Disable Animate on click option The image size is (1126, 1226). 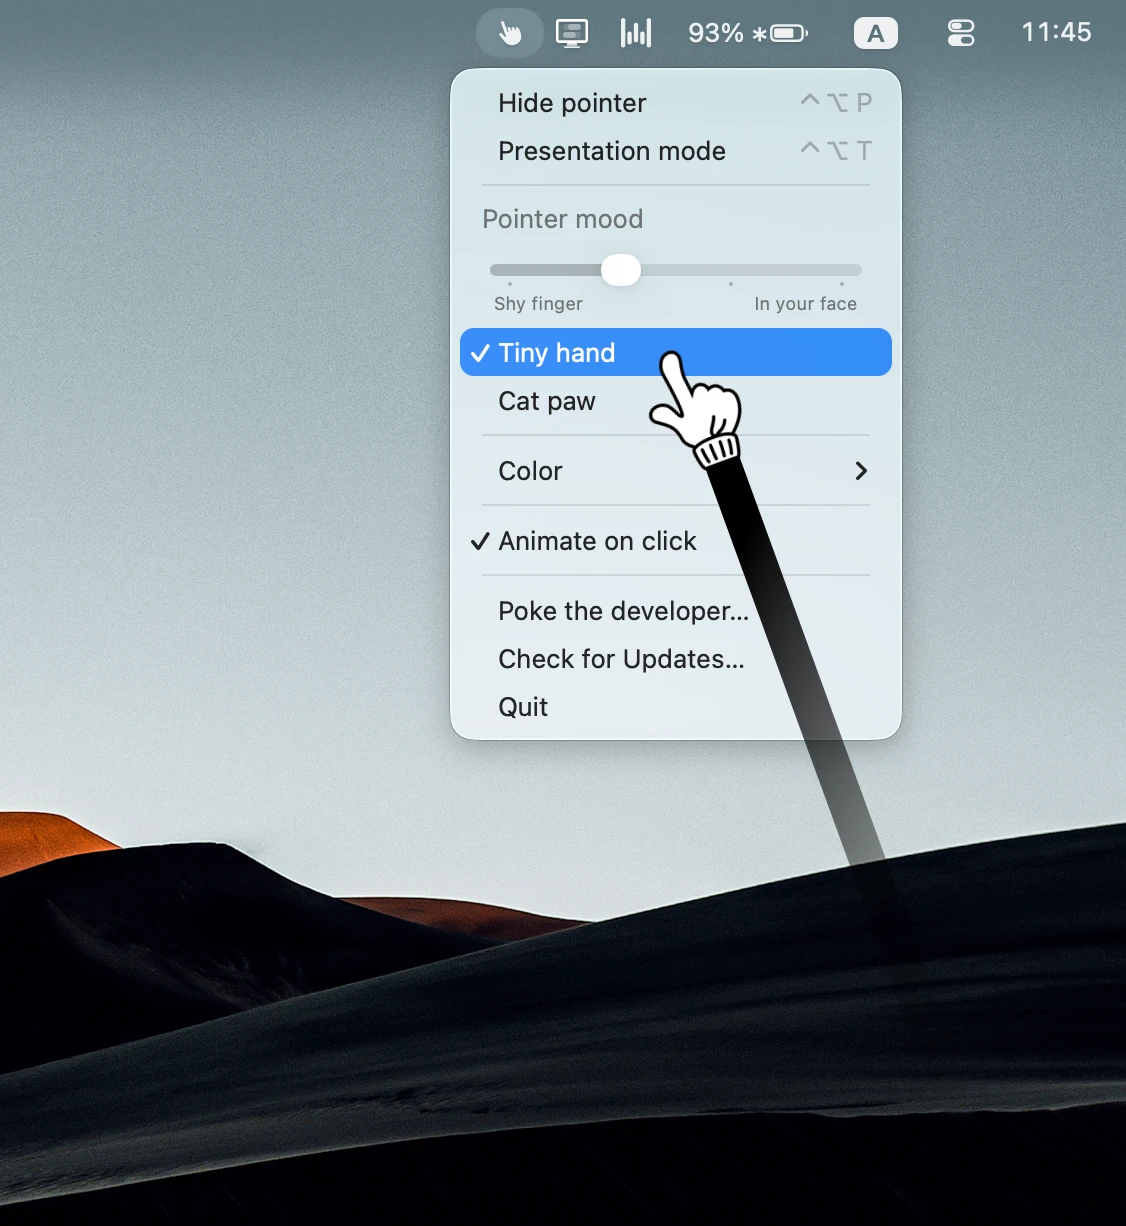tap(676, 541)
